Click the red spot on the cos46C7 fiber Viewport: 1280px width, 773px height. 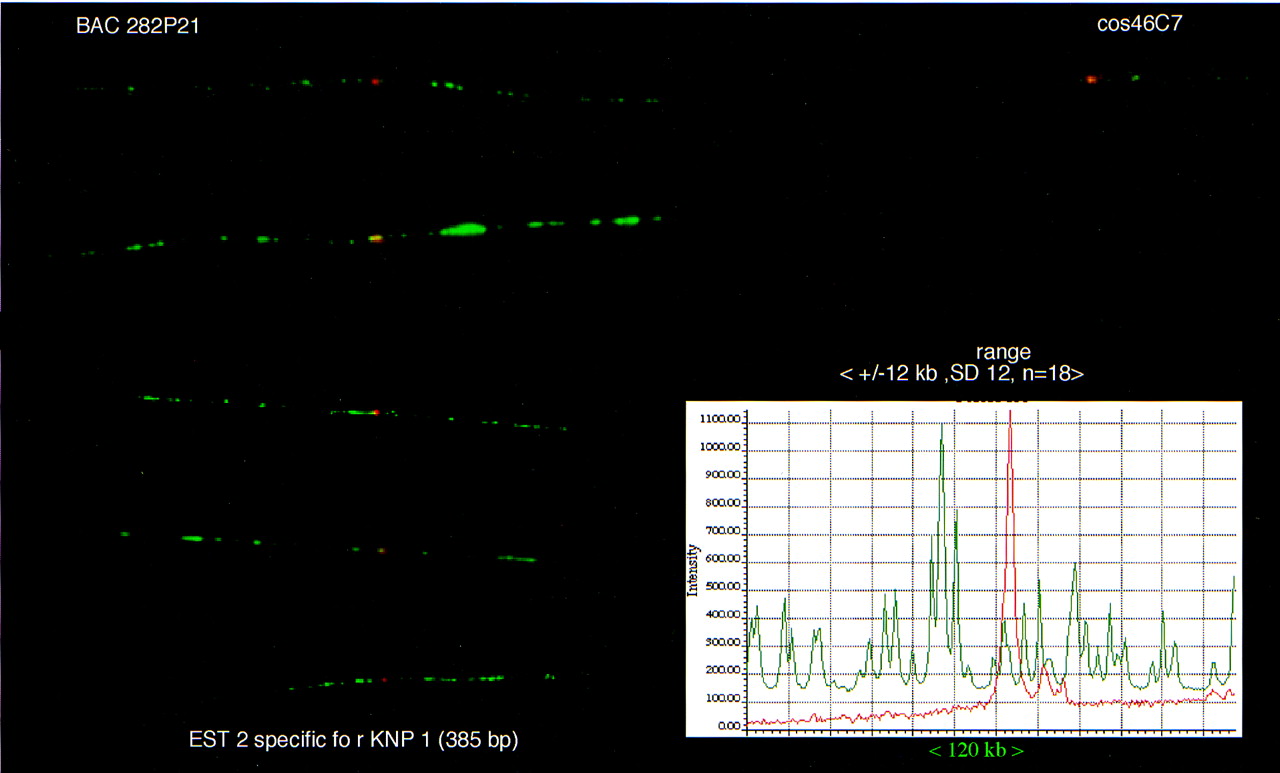coord(1091,78)
